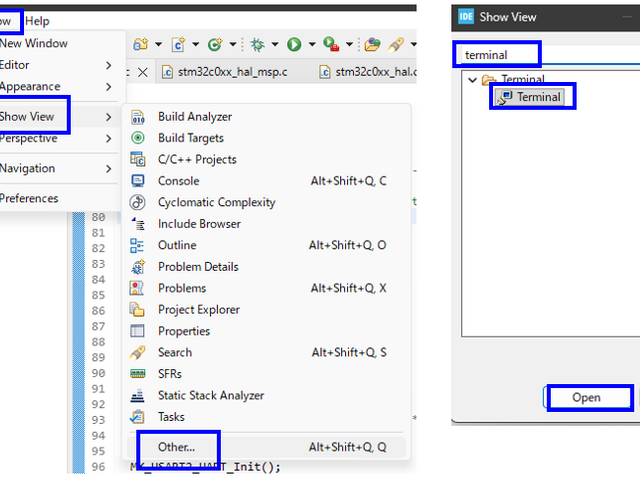The height and width of the screenshot is (480, 640).
Task: Click the filter text field containing terminal
Action: (x=497, y=54)
